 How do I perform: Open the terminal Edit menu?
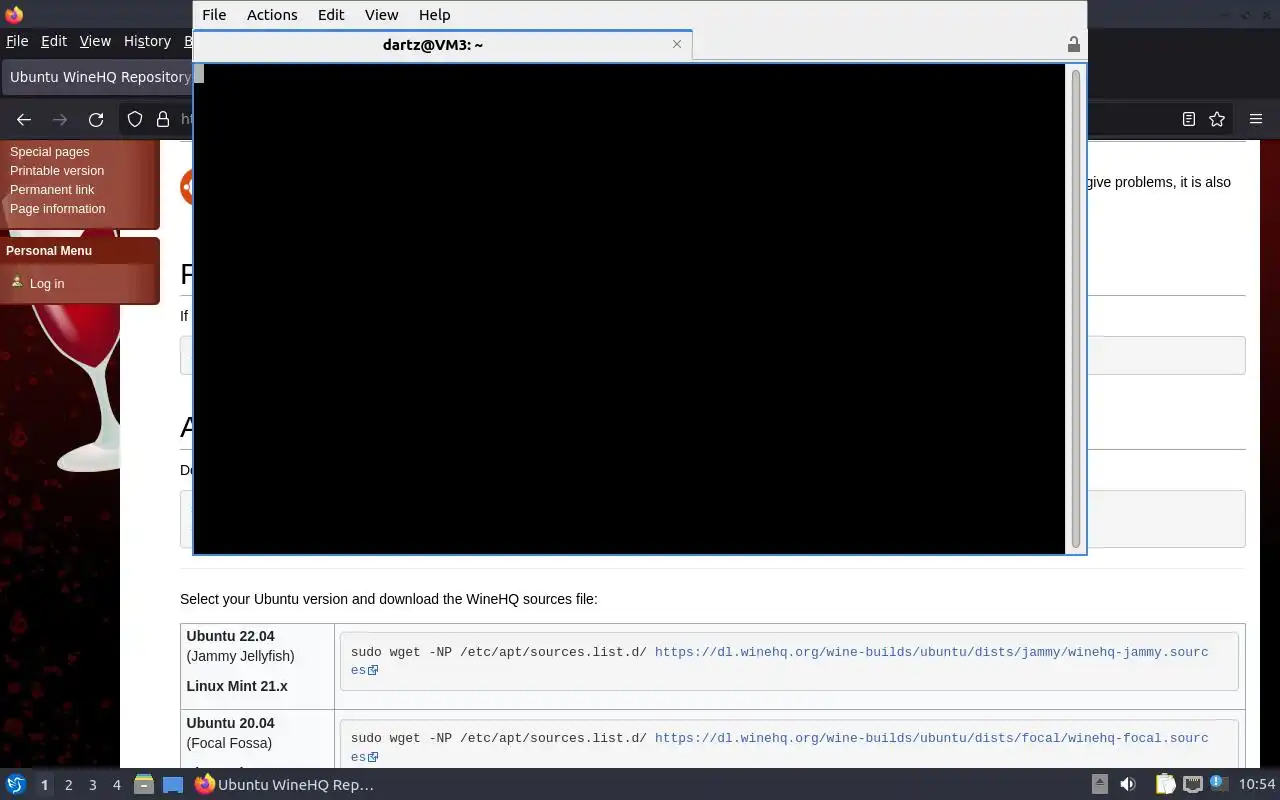(x=331, y=15)
